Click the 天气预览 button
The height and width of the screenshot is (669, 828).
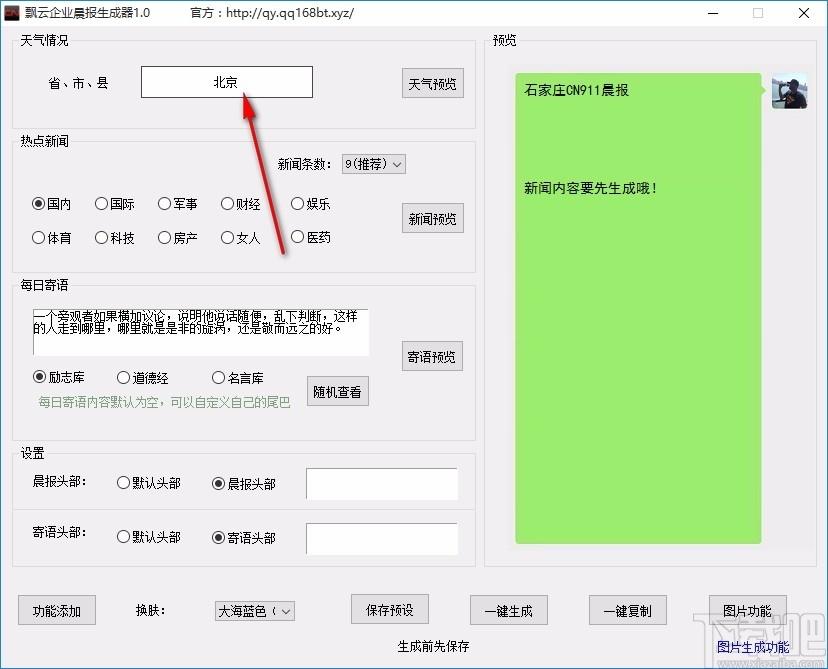(432, 83)
